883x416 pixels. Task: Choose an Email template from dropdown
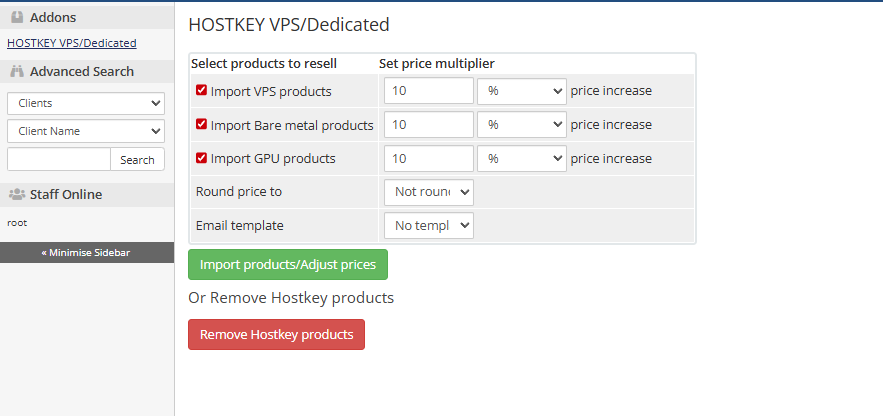428,225
